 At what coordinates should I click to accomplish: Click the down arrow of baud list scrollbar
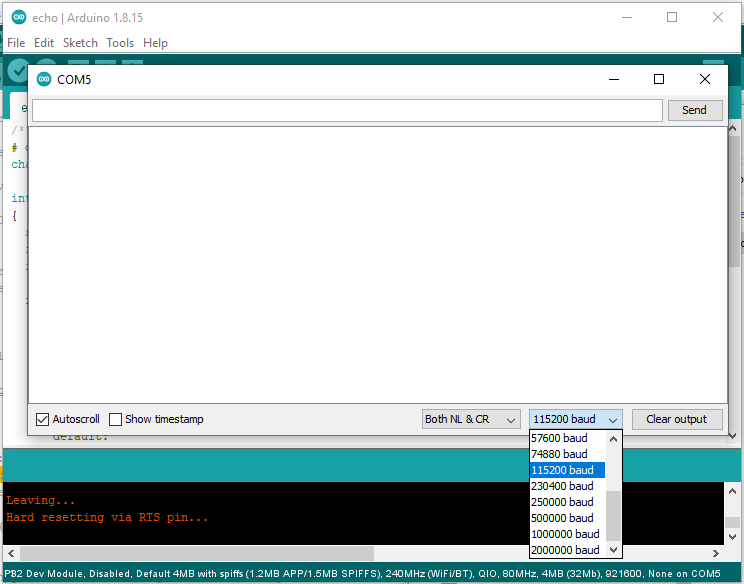pos(614,550)
